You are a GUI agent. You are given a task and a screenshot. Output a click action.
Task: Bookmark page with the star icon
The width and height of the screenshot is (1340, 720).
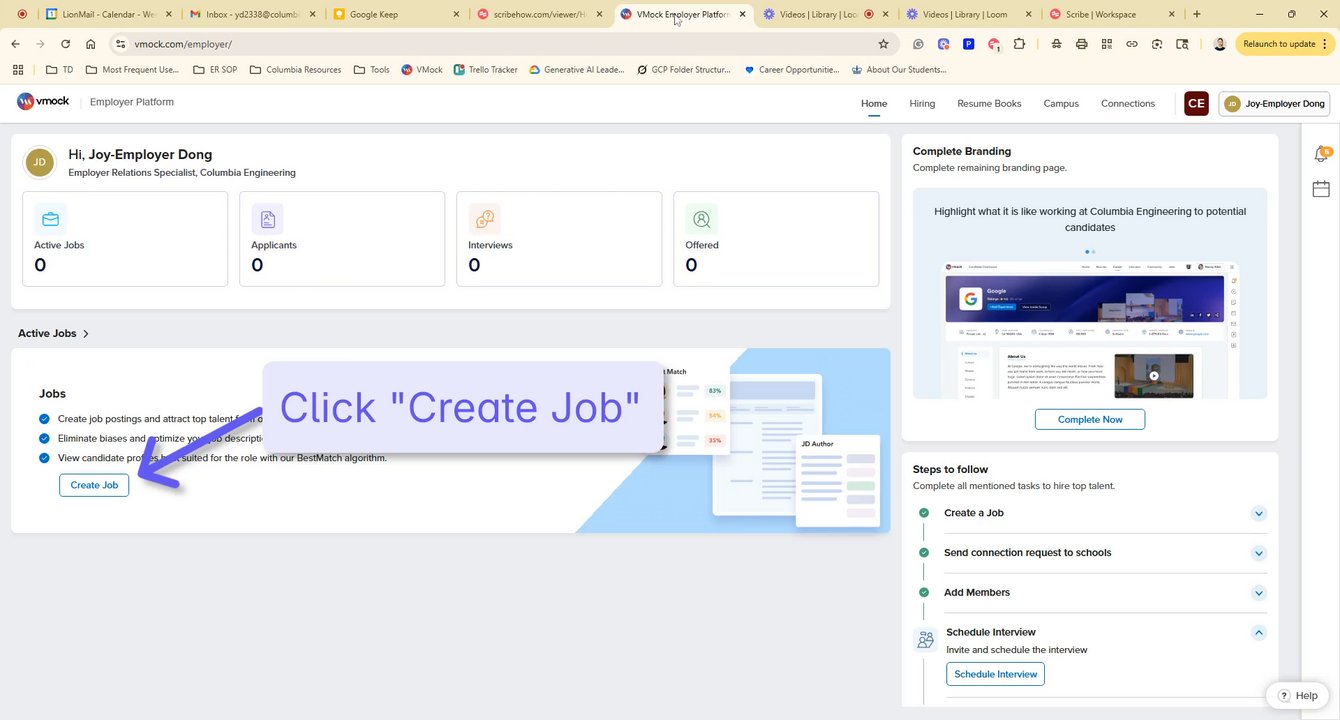point(883,44)
